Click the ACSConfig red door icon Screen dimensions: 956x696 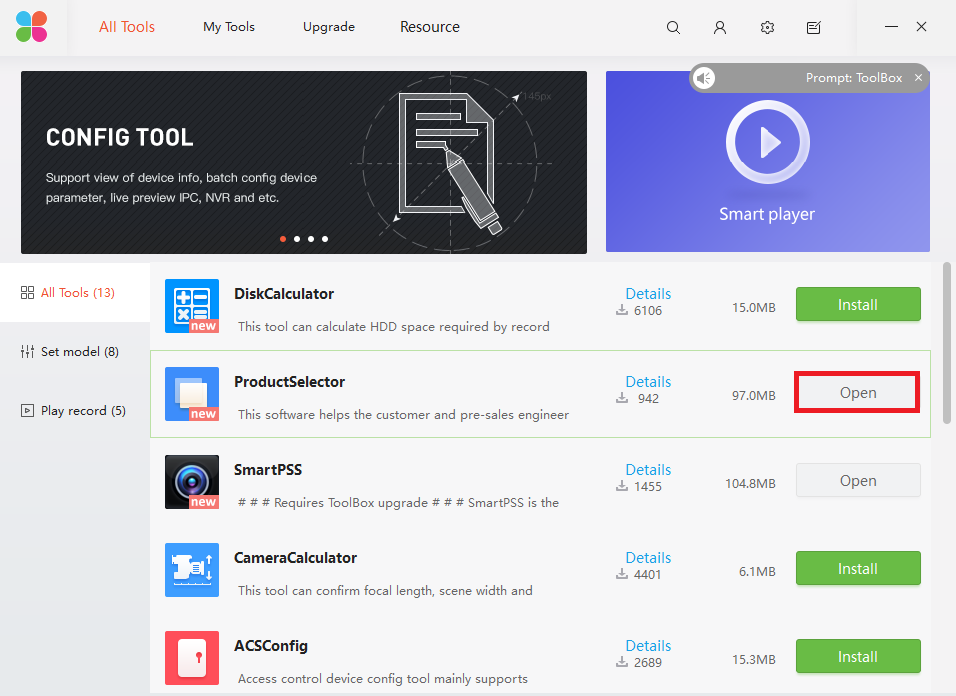click(192, 658)
